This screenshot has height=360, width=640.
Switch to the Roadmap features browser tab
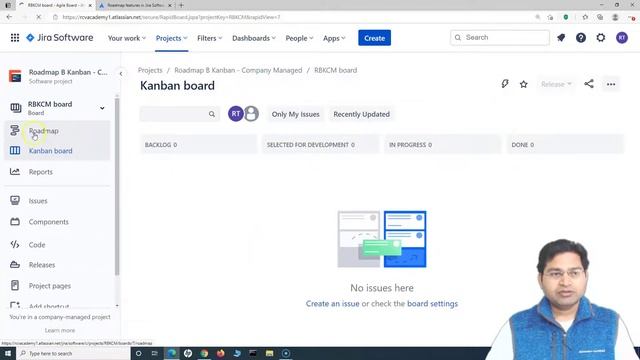(x=136, y=5)
